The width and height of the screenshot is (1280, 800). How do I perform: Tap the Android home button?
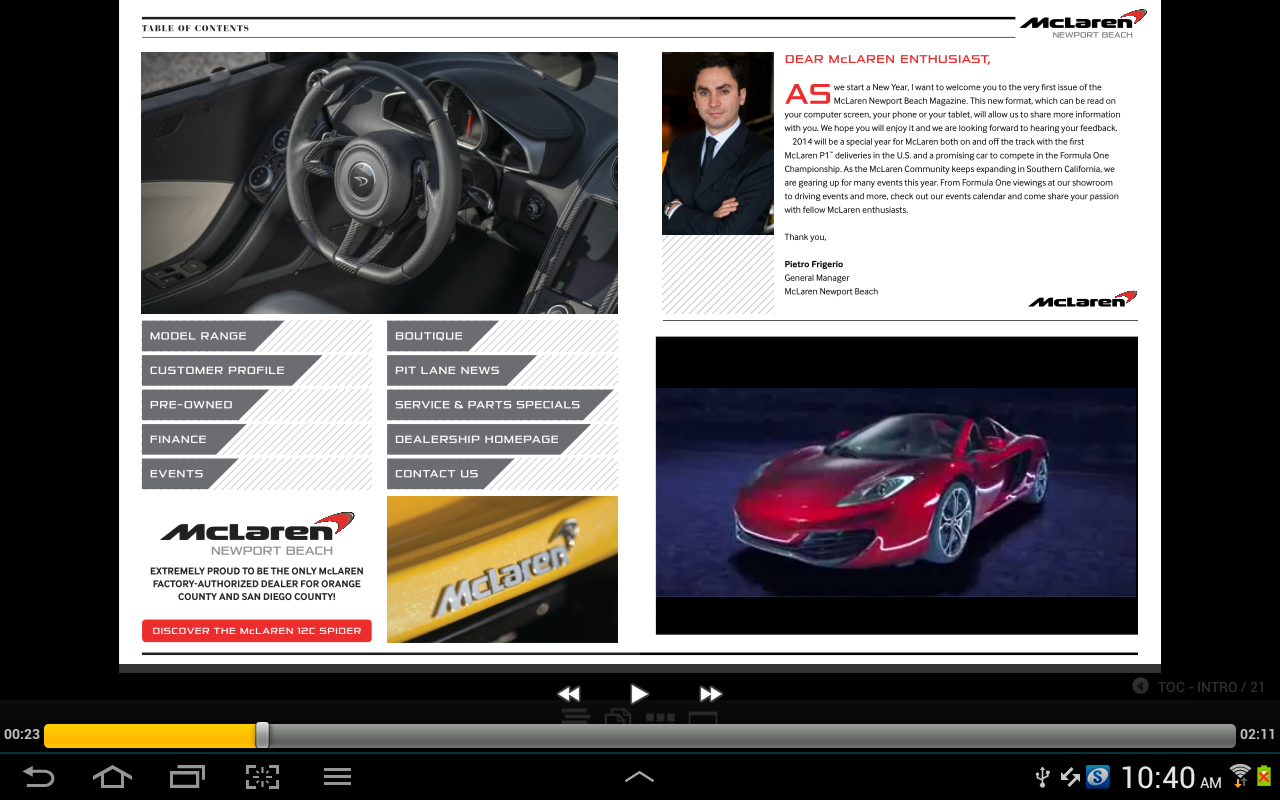112,777
